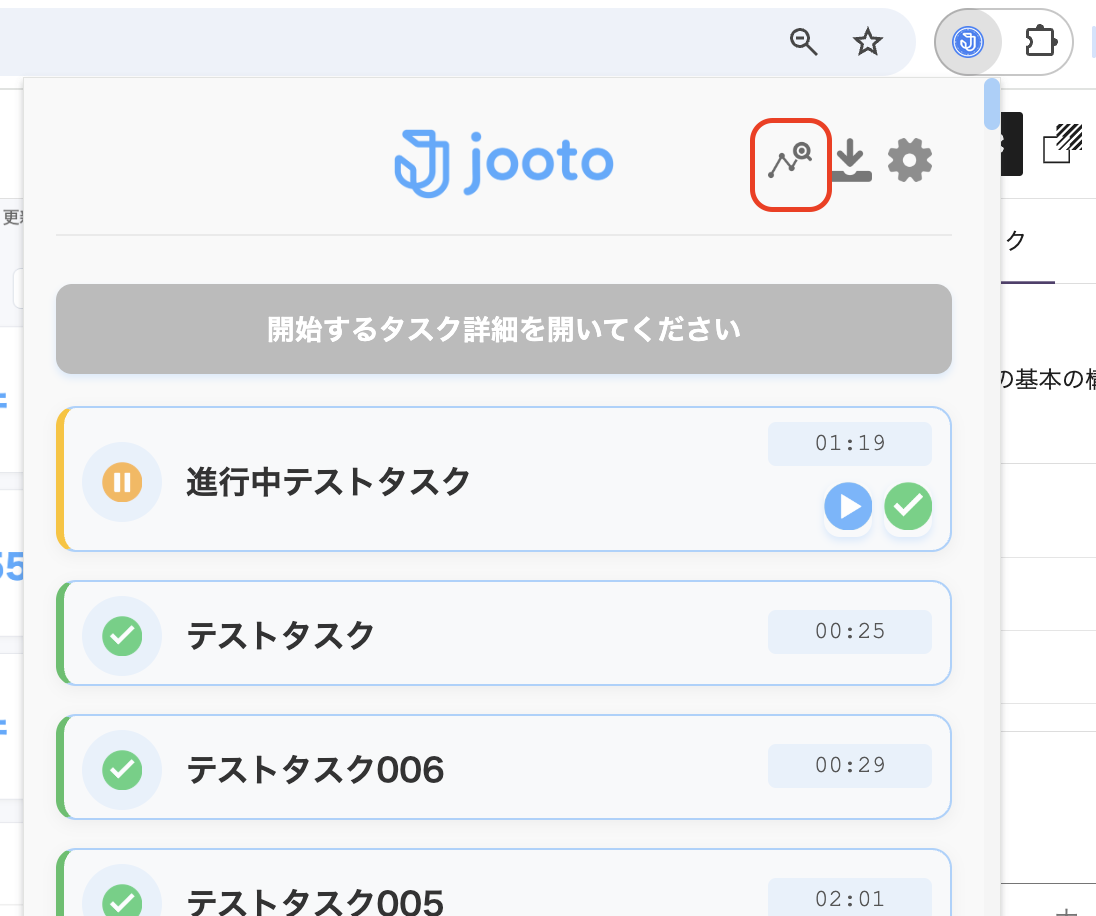Click the 00:25 time badge on テストタスク
1096x916 pixels.
(x=849, y=631)
